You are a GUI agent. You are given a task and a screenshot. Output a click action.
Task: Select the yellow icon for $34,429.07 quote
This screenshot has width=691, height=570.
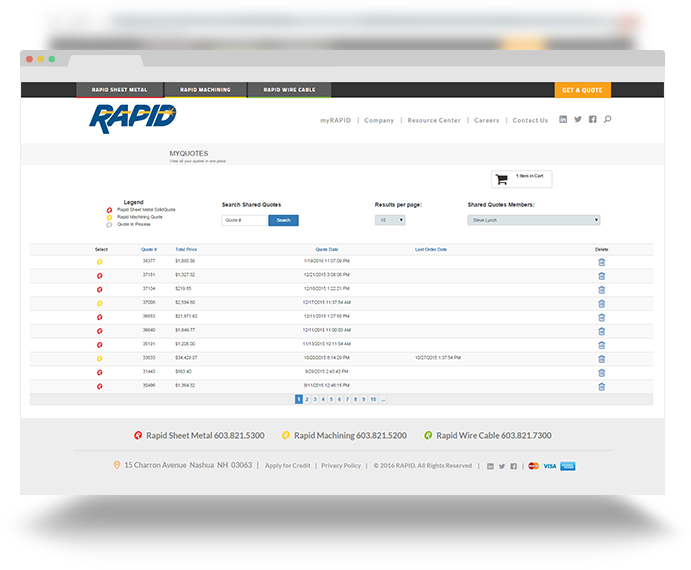[100, 358]
